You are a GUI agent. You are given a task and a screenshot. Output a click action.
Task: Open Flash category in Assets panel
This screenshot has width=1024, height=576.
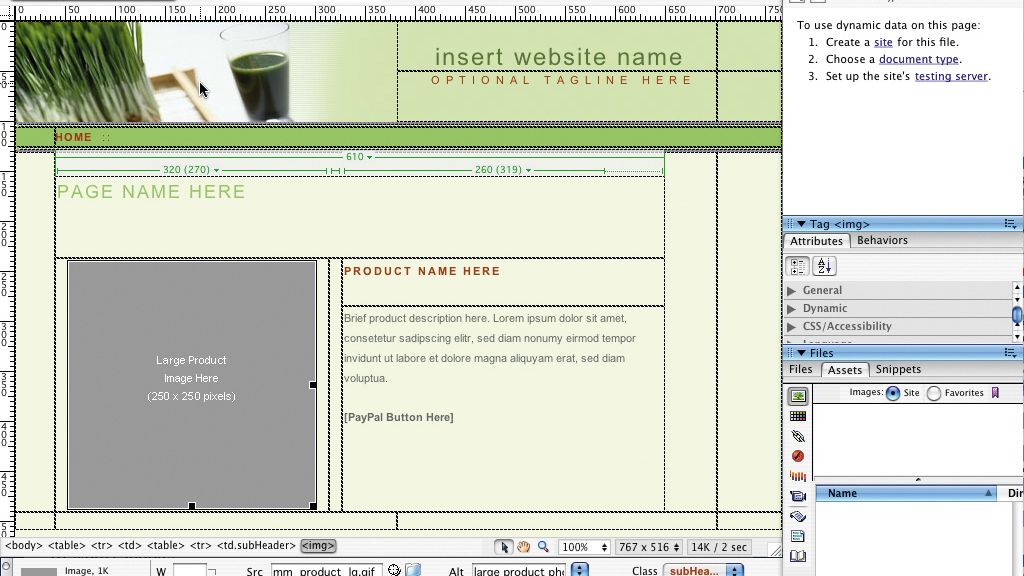click(x=797, y=456)
